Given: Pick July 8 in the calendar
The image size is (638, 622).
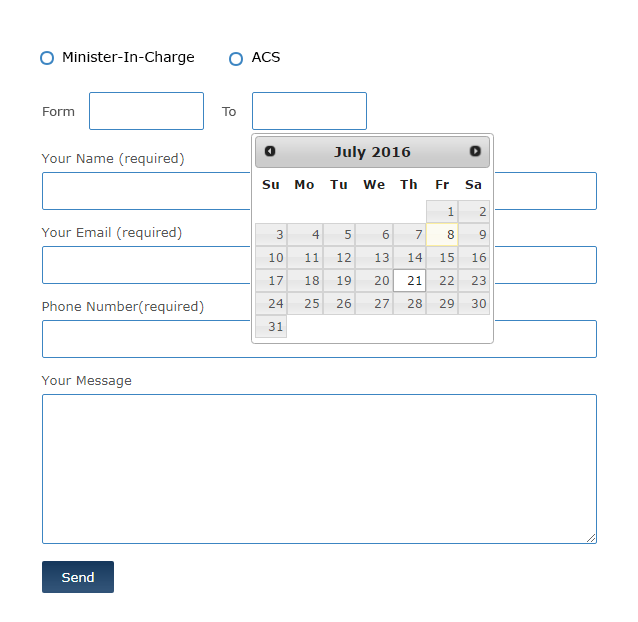Looking at the screenshot, I should (x=442, y=235).
